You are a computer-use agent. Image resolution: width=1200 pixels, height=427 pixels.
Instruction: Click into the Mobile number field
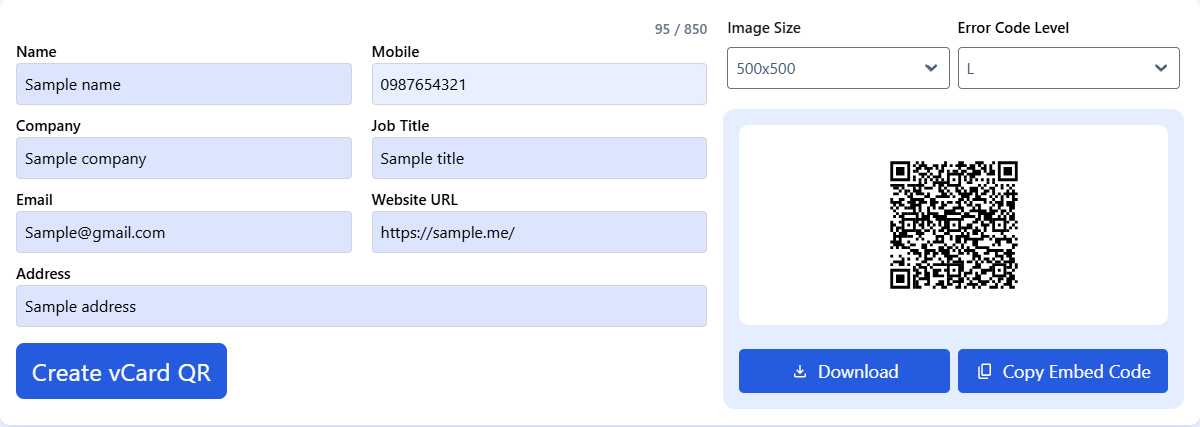tap(539, 85)
